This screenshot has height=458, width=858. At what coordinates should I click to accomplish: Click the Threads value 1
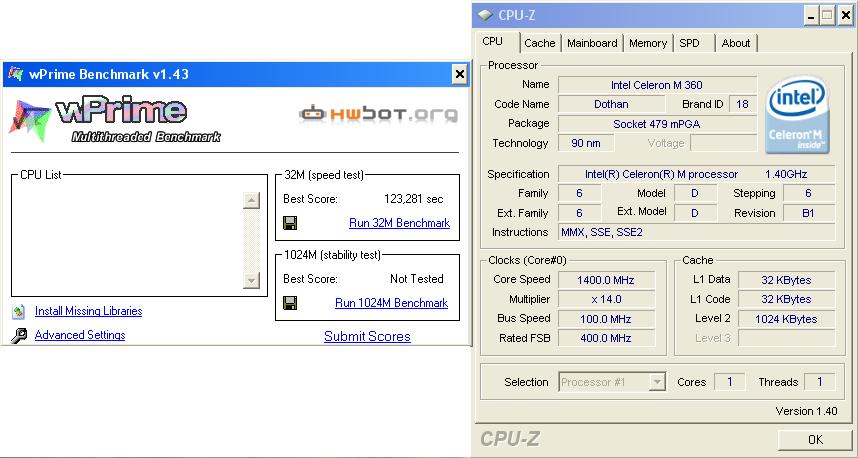[820, 382]
